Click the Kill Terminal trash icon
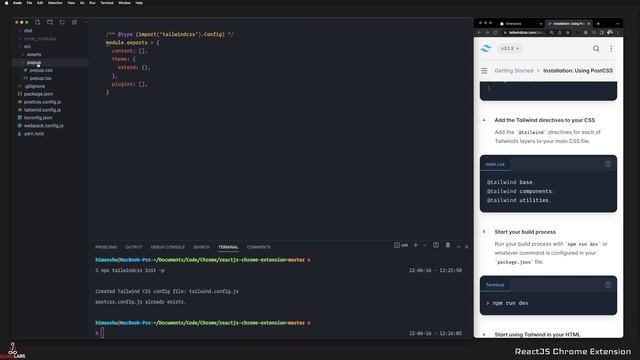This screenshot has height=360, width=640. click(448, 245)
